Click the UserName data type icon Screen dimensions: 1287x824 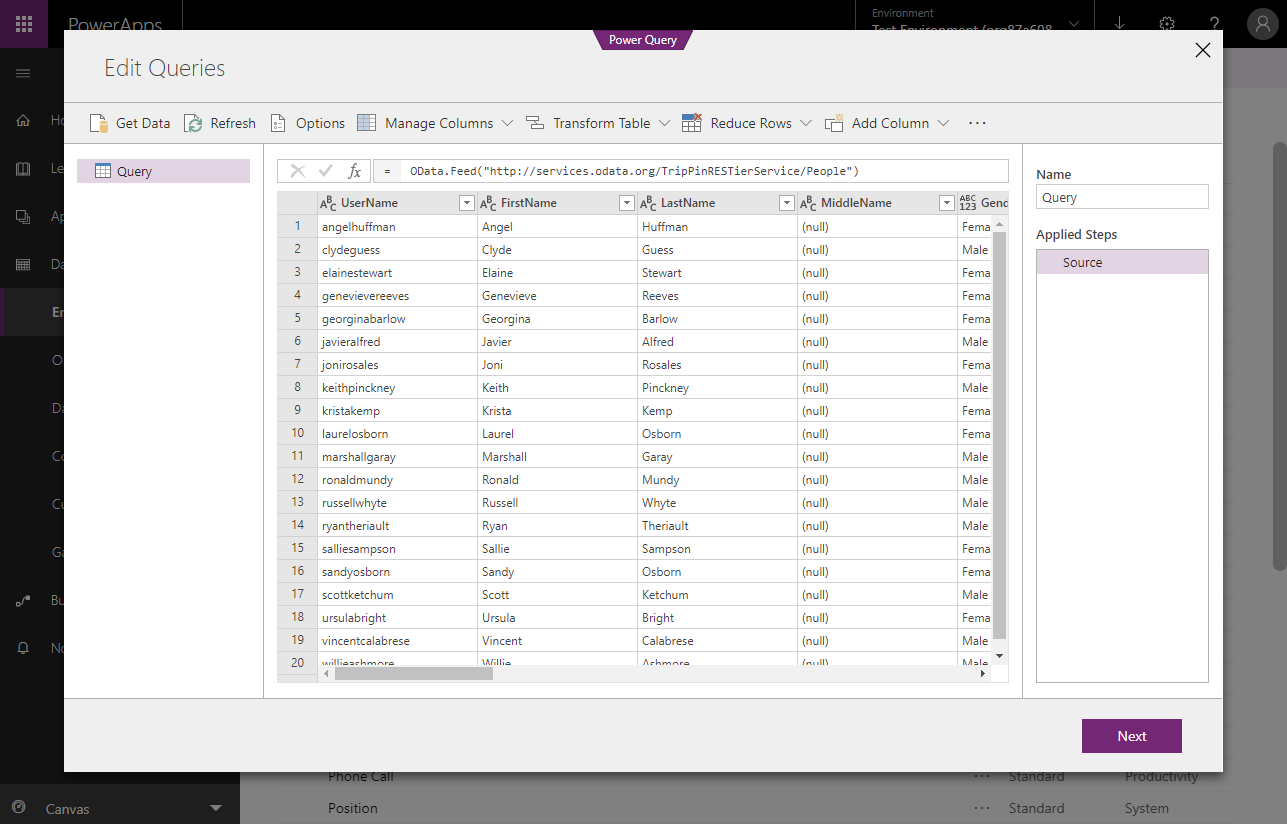coord(327,202)
